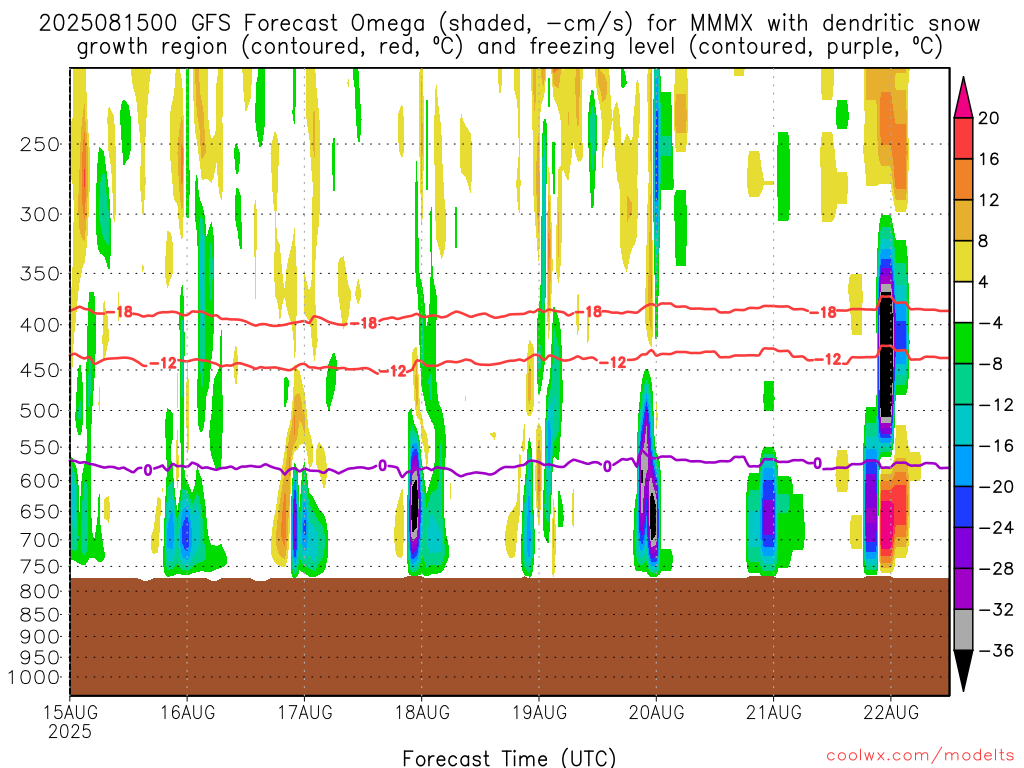Click the orange colorbar swatch between 12 and 16
This screenshot has width=1024, height=768.
click(x=963, y=180)
